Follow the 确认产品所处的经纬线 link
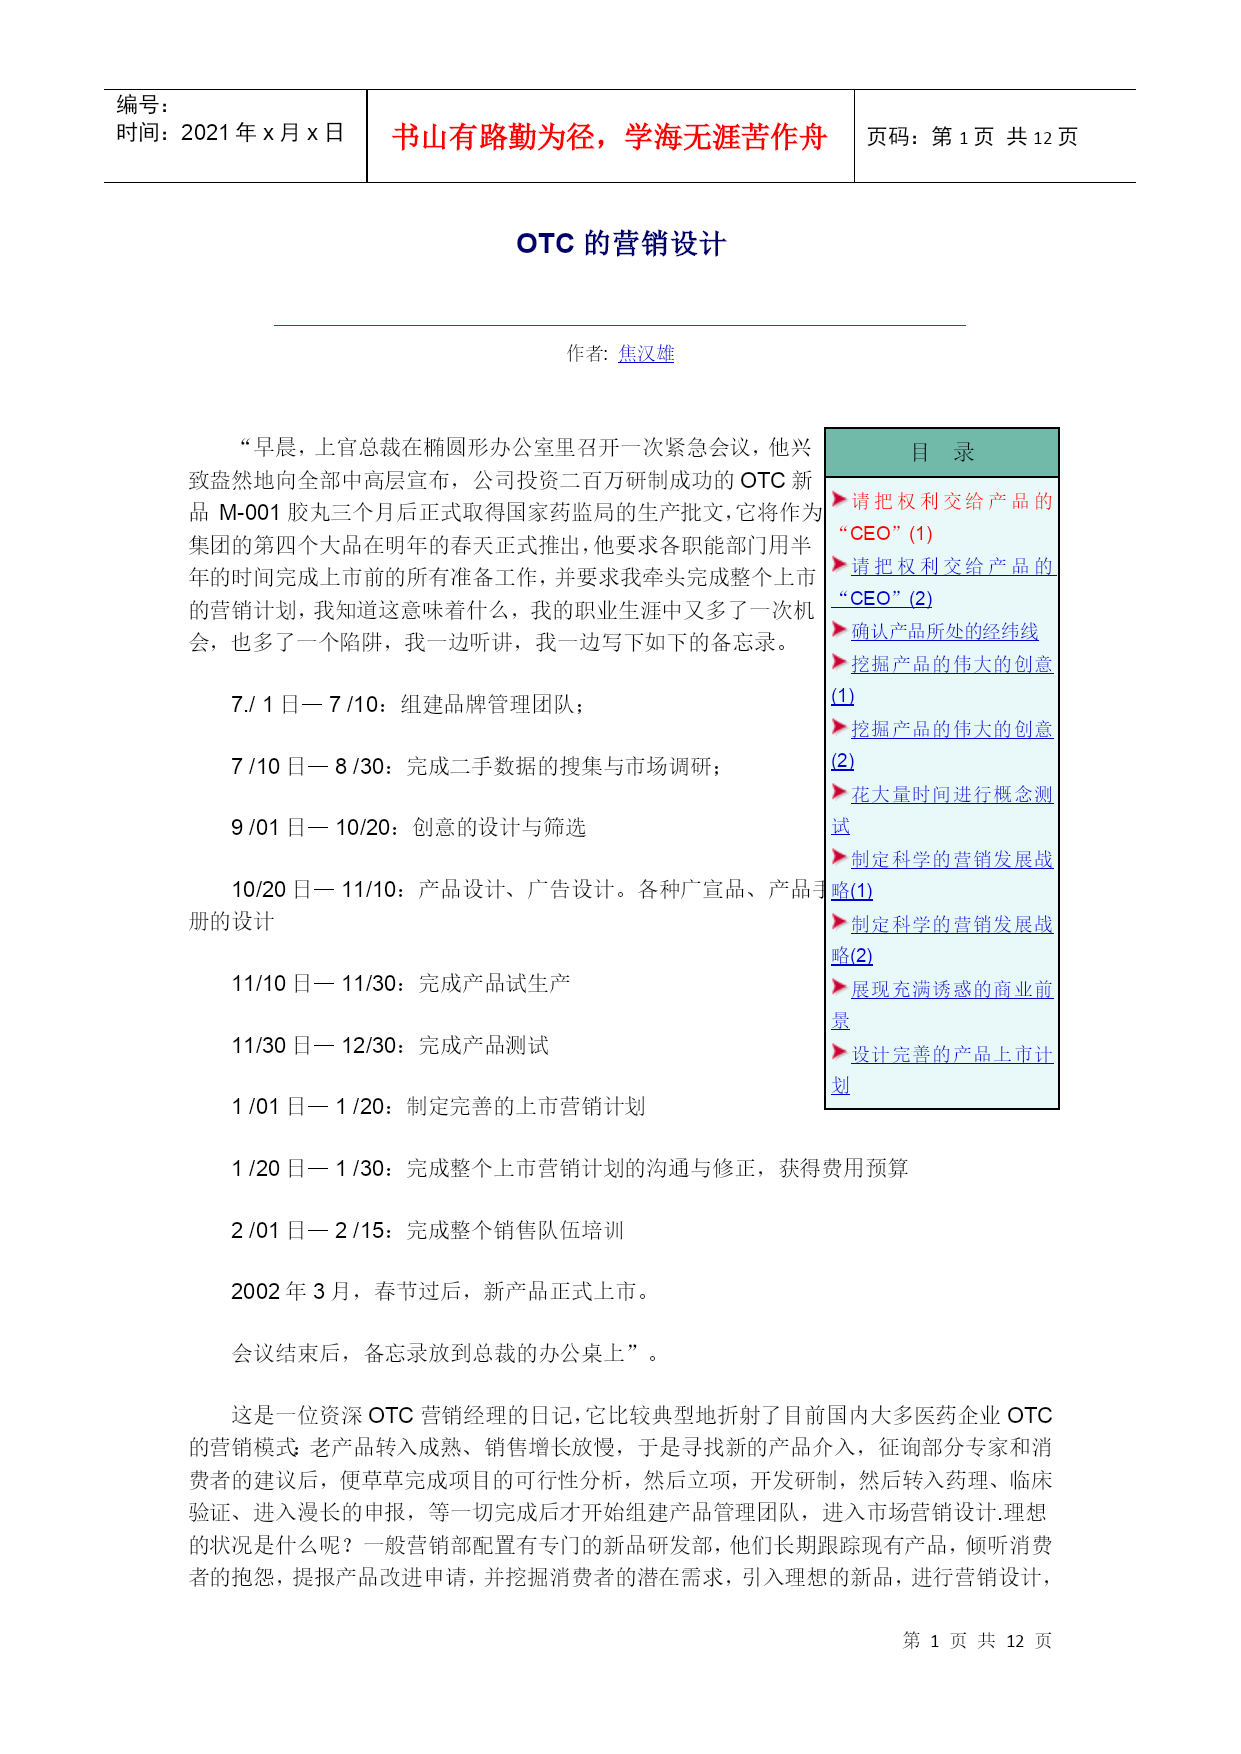 (944, 631)
